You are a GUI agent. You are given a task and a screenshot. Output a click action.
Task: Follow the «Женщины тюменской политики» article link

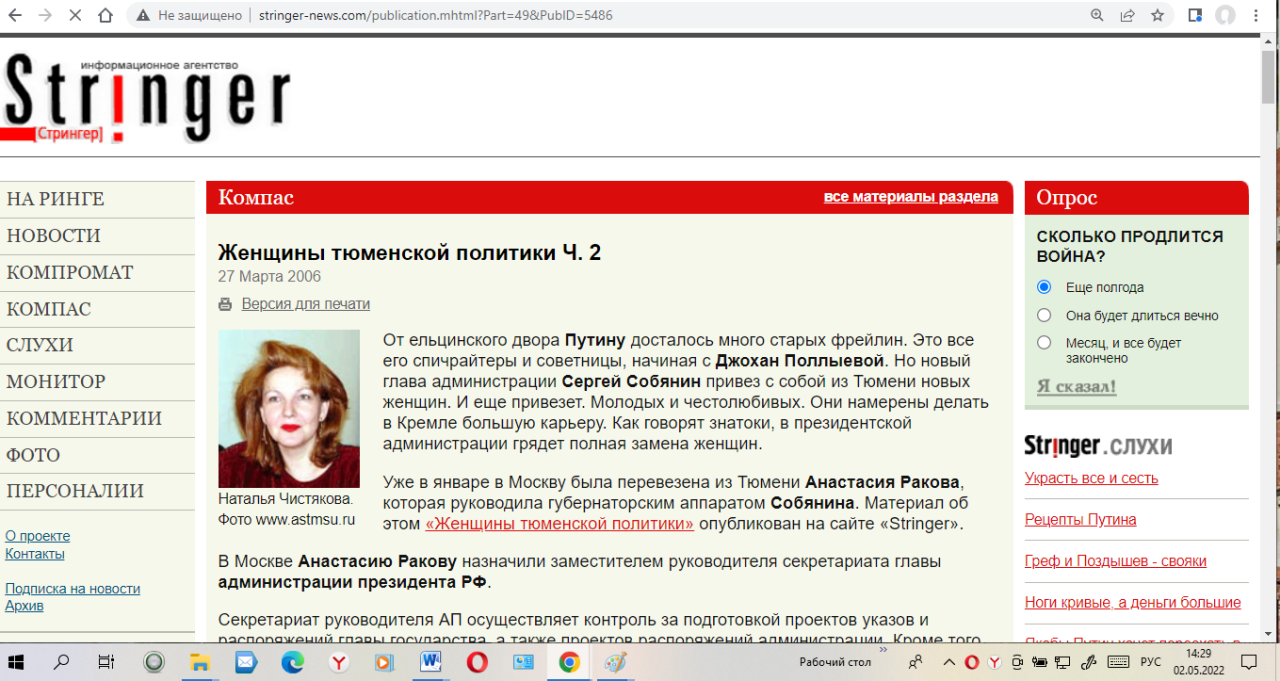(x=560, y=523)
